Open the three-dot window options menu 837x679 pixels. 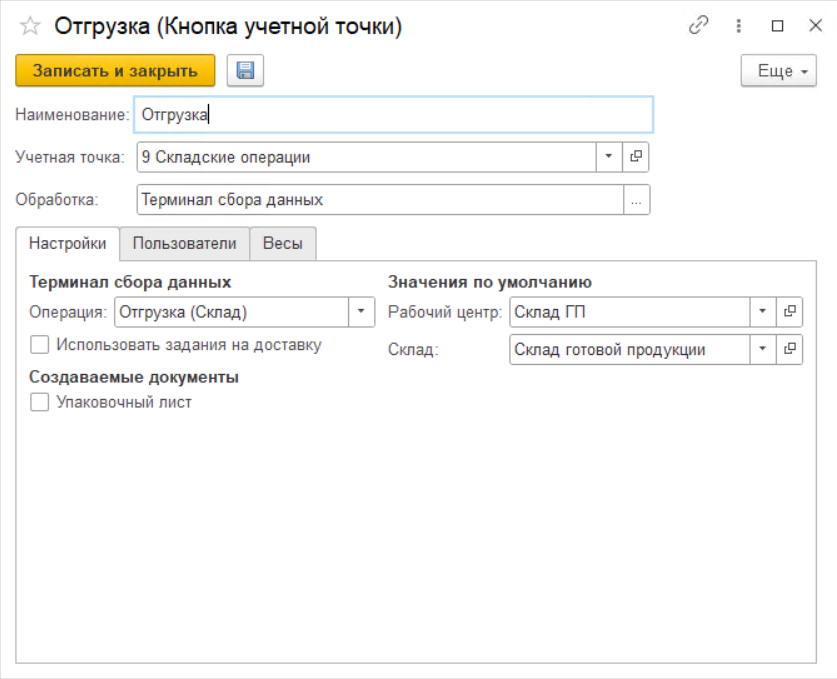739,27
